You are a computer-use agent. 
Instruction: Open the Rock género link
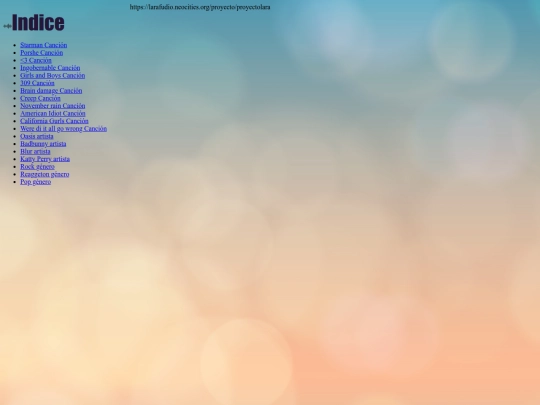(x=38, y=166)
